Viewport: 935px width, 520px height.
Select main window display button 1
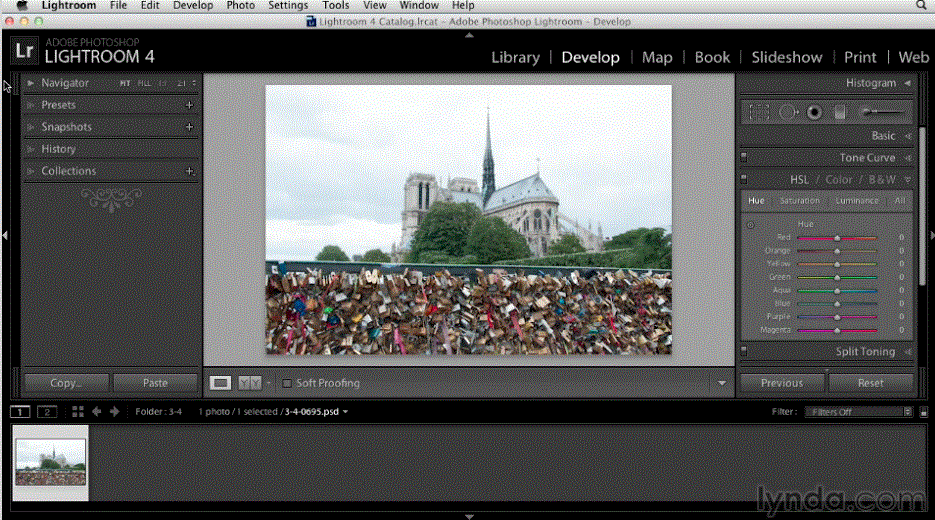pos(20,411)
